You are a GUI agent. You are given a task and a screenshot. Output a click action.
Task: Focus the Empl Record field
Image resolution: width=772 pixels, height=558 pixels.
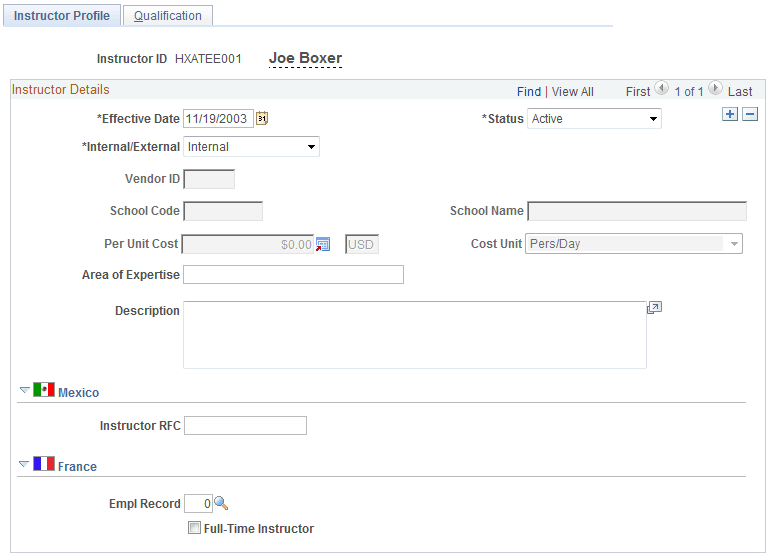tap(198, 504)
